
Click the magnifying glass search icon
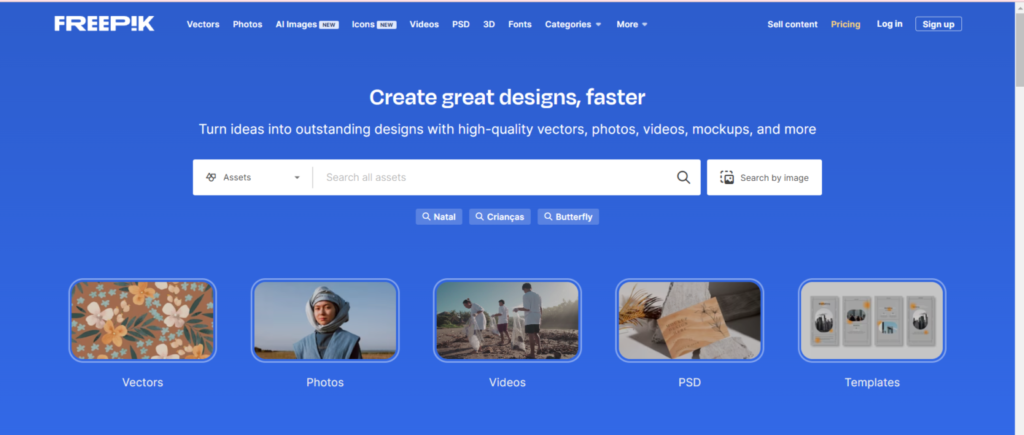pos(683,177)
